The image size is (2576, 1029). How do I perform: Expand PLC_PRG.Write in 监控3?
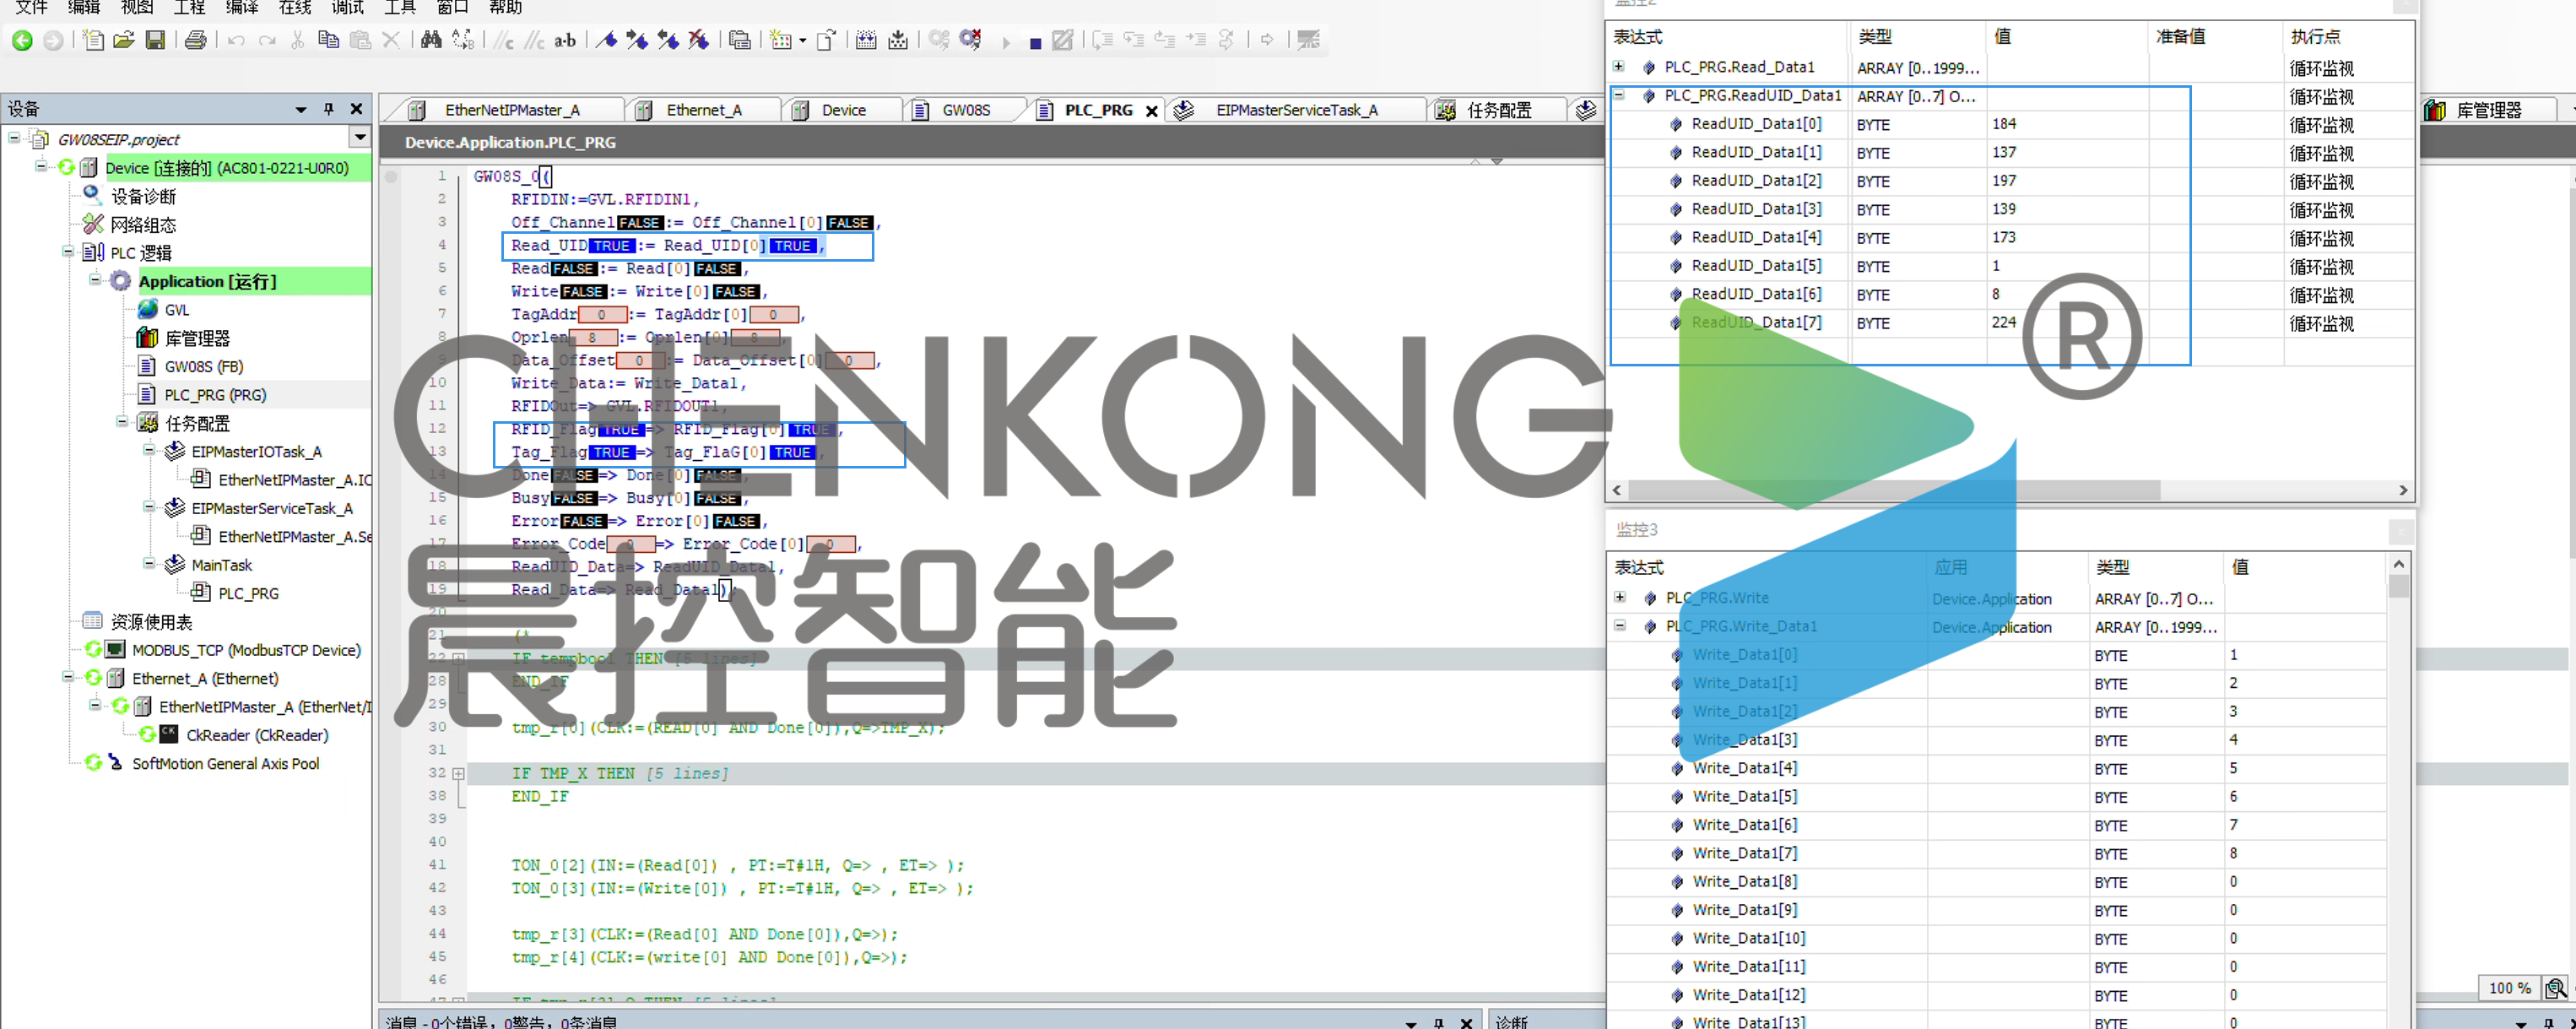[1620, 597]
